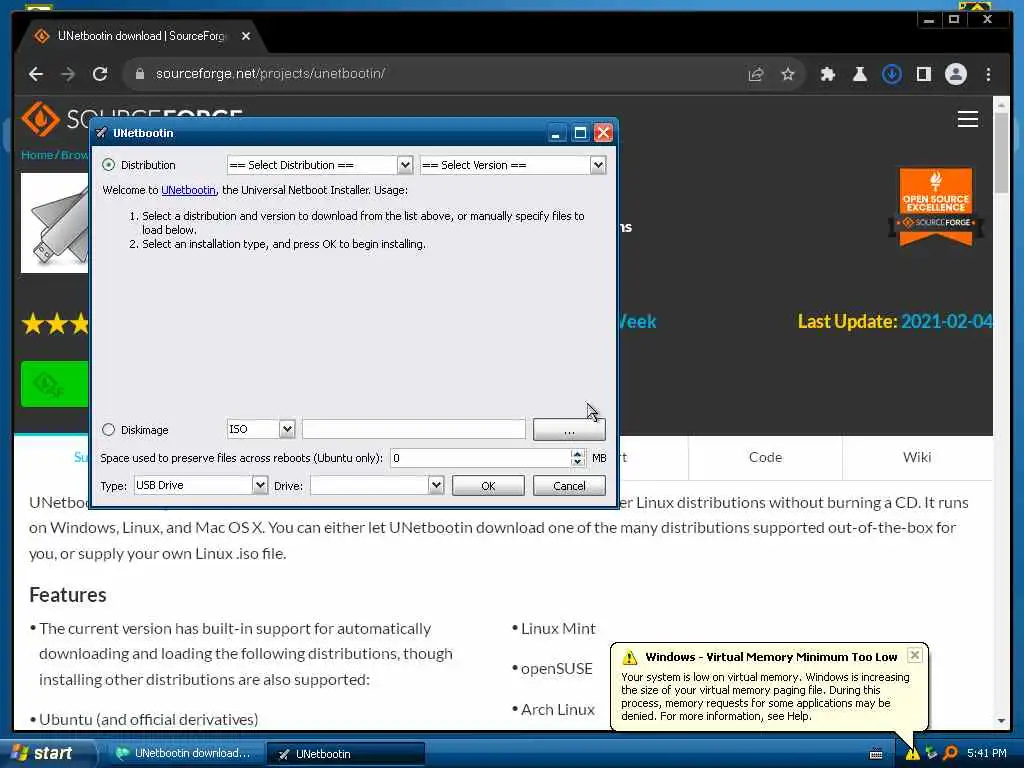Click the disk image file path field
This screenshot has width=1024, height=768.
413,429
